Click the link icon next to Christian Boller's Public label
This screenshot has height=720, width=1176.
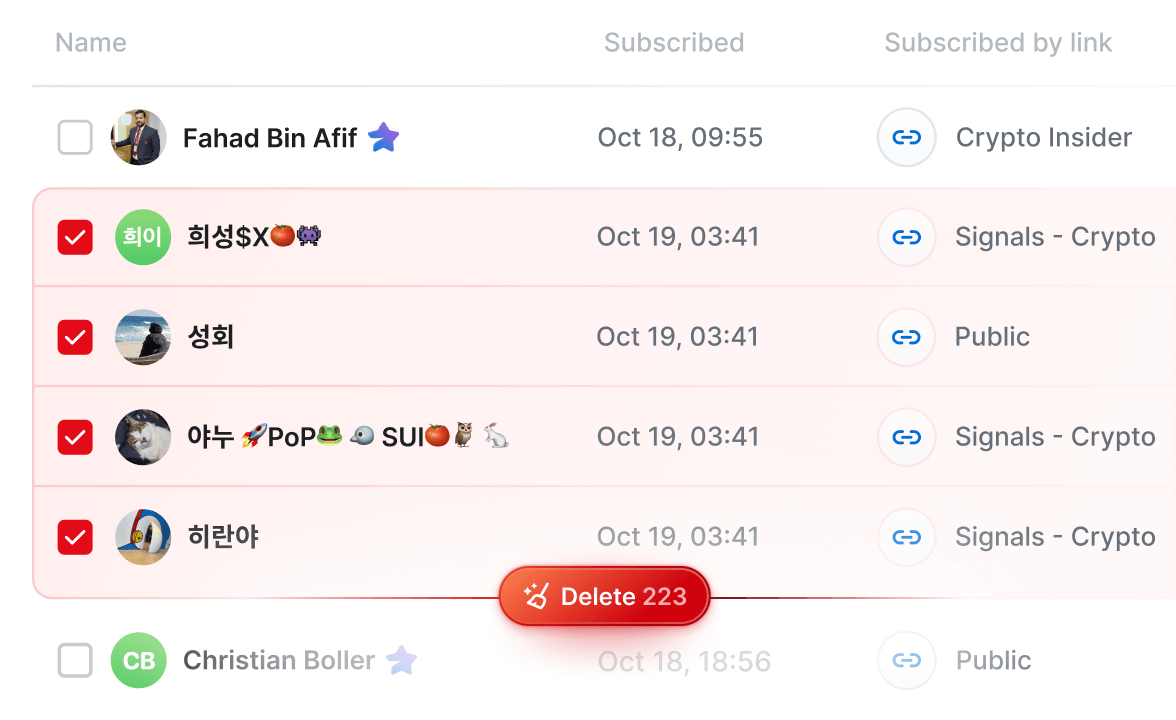(906, 660)
